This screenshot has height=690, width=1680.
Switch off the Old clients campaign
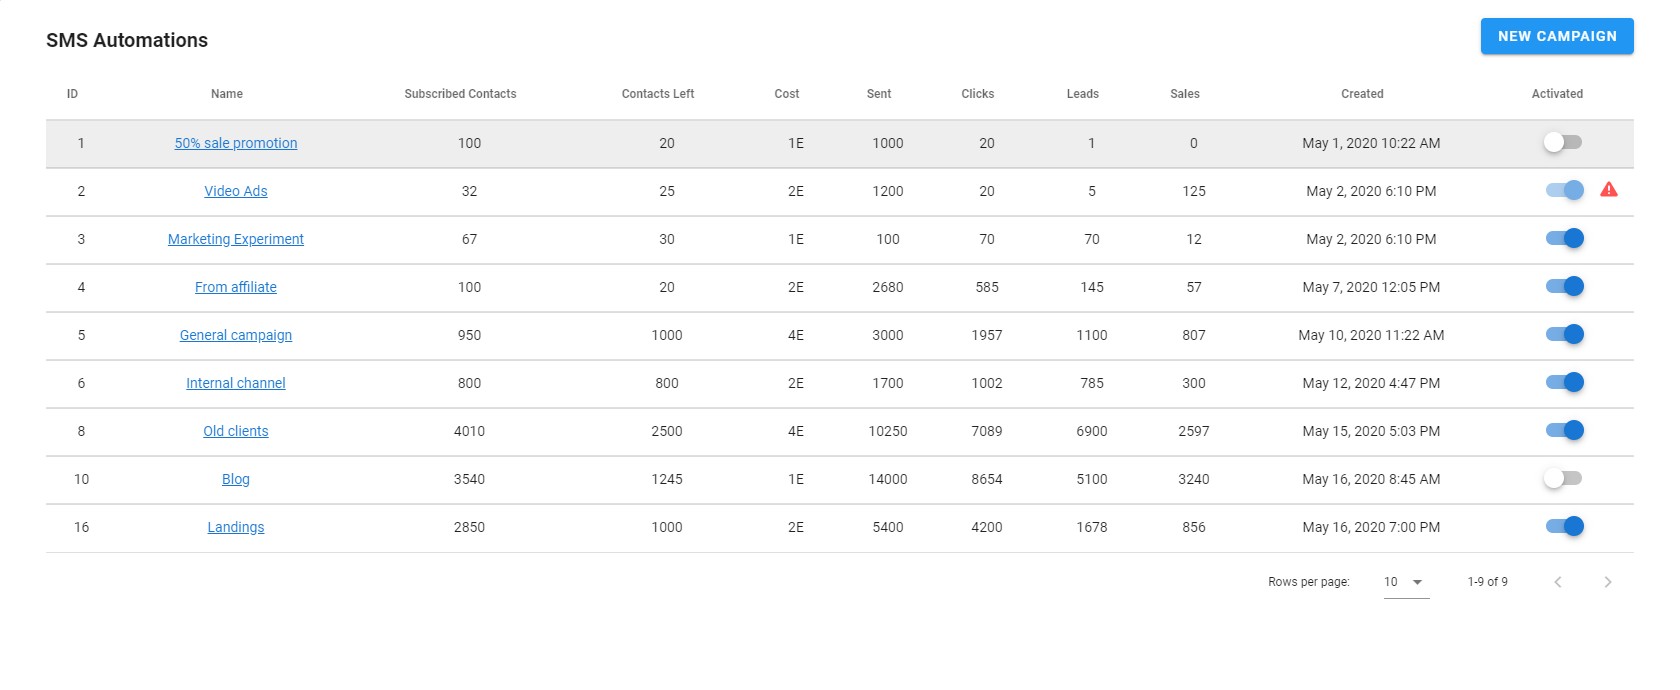pos(1564,430)
